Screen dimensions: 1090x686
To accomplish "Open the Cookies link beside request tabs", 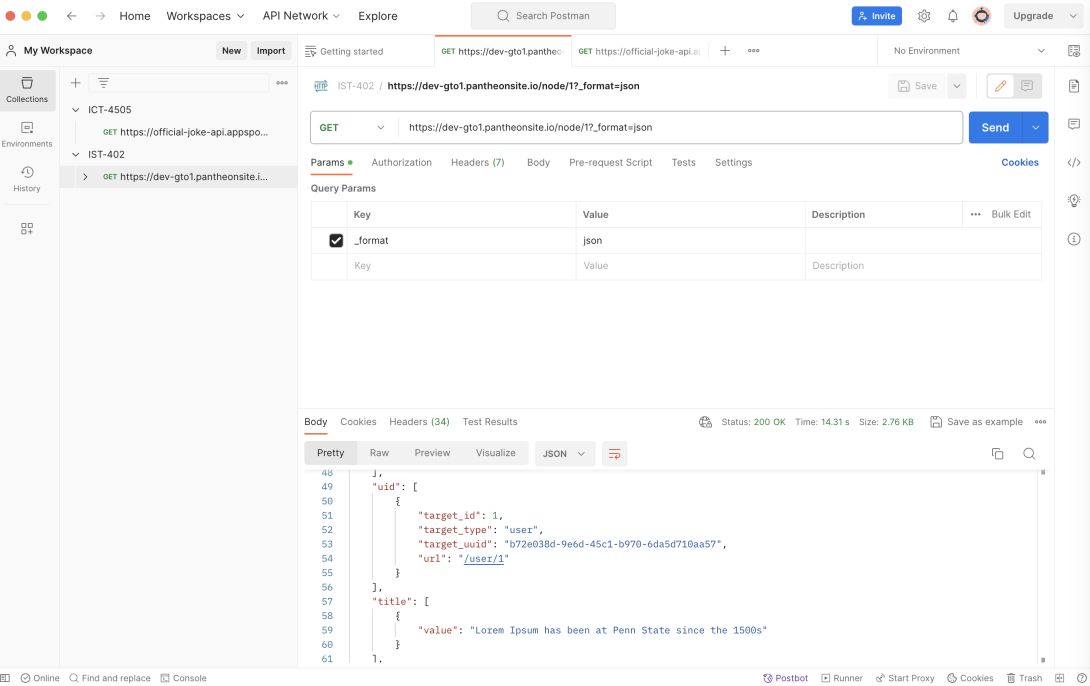I will 1020,163.
